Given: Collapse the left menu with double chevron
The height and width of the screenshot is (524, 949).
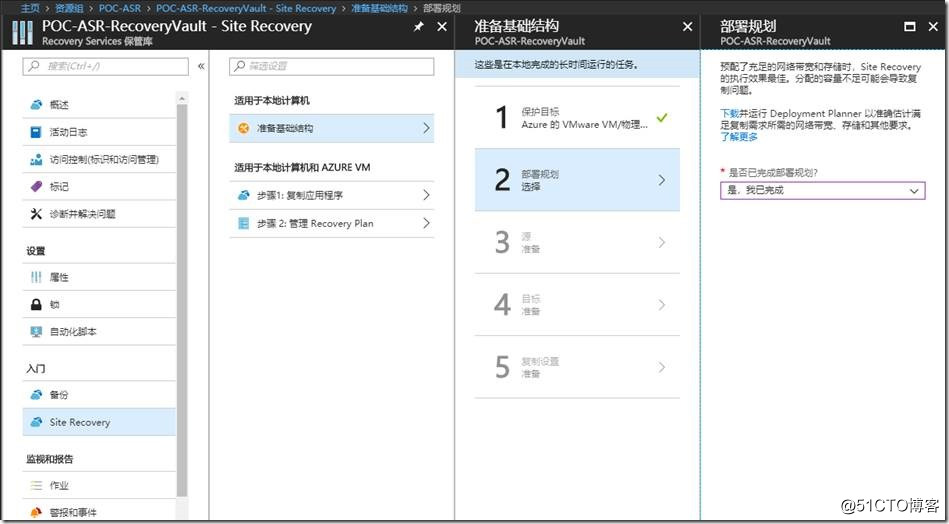Looking at the screenshot, I should point(201,66).
